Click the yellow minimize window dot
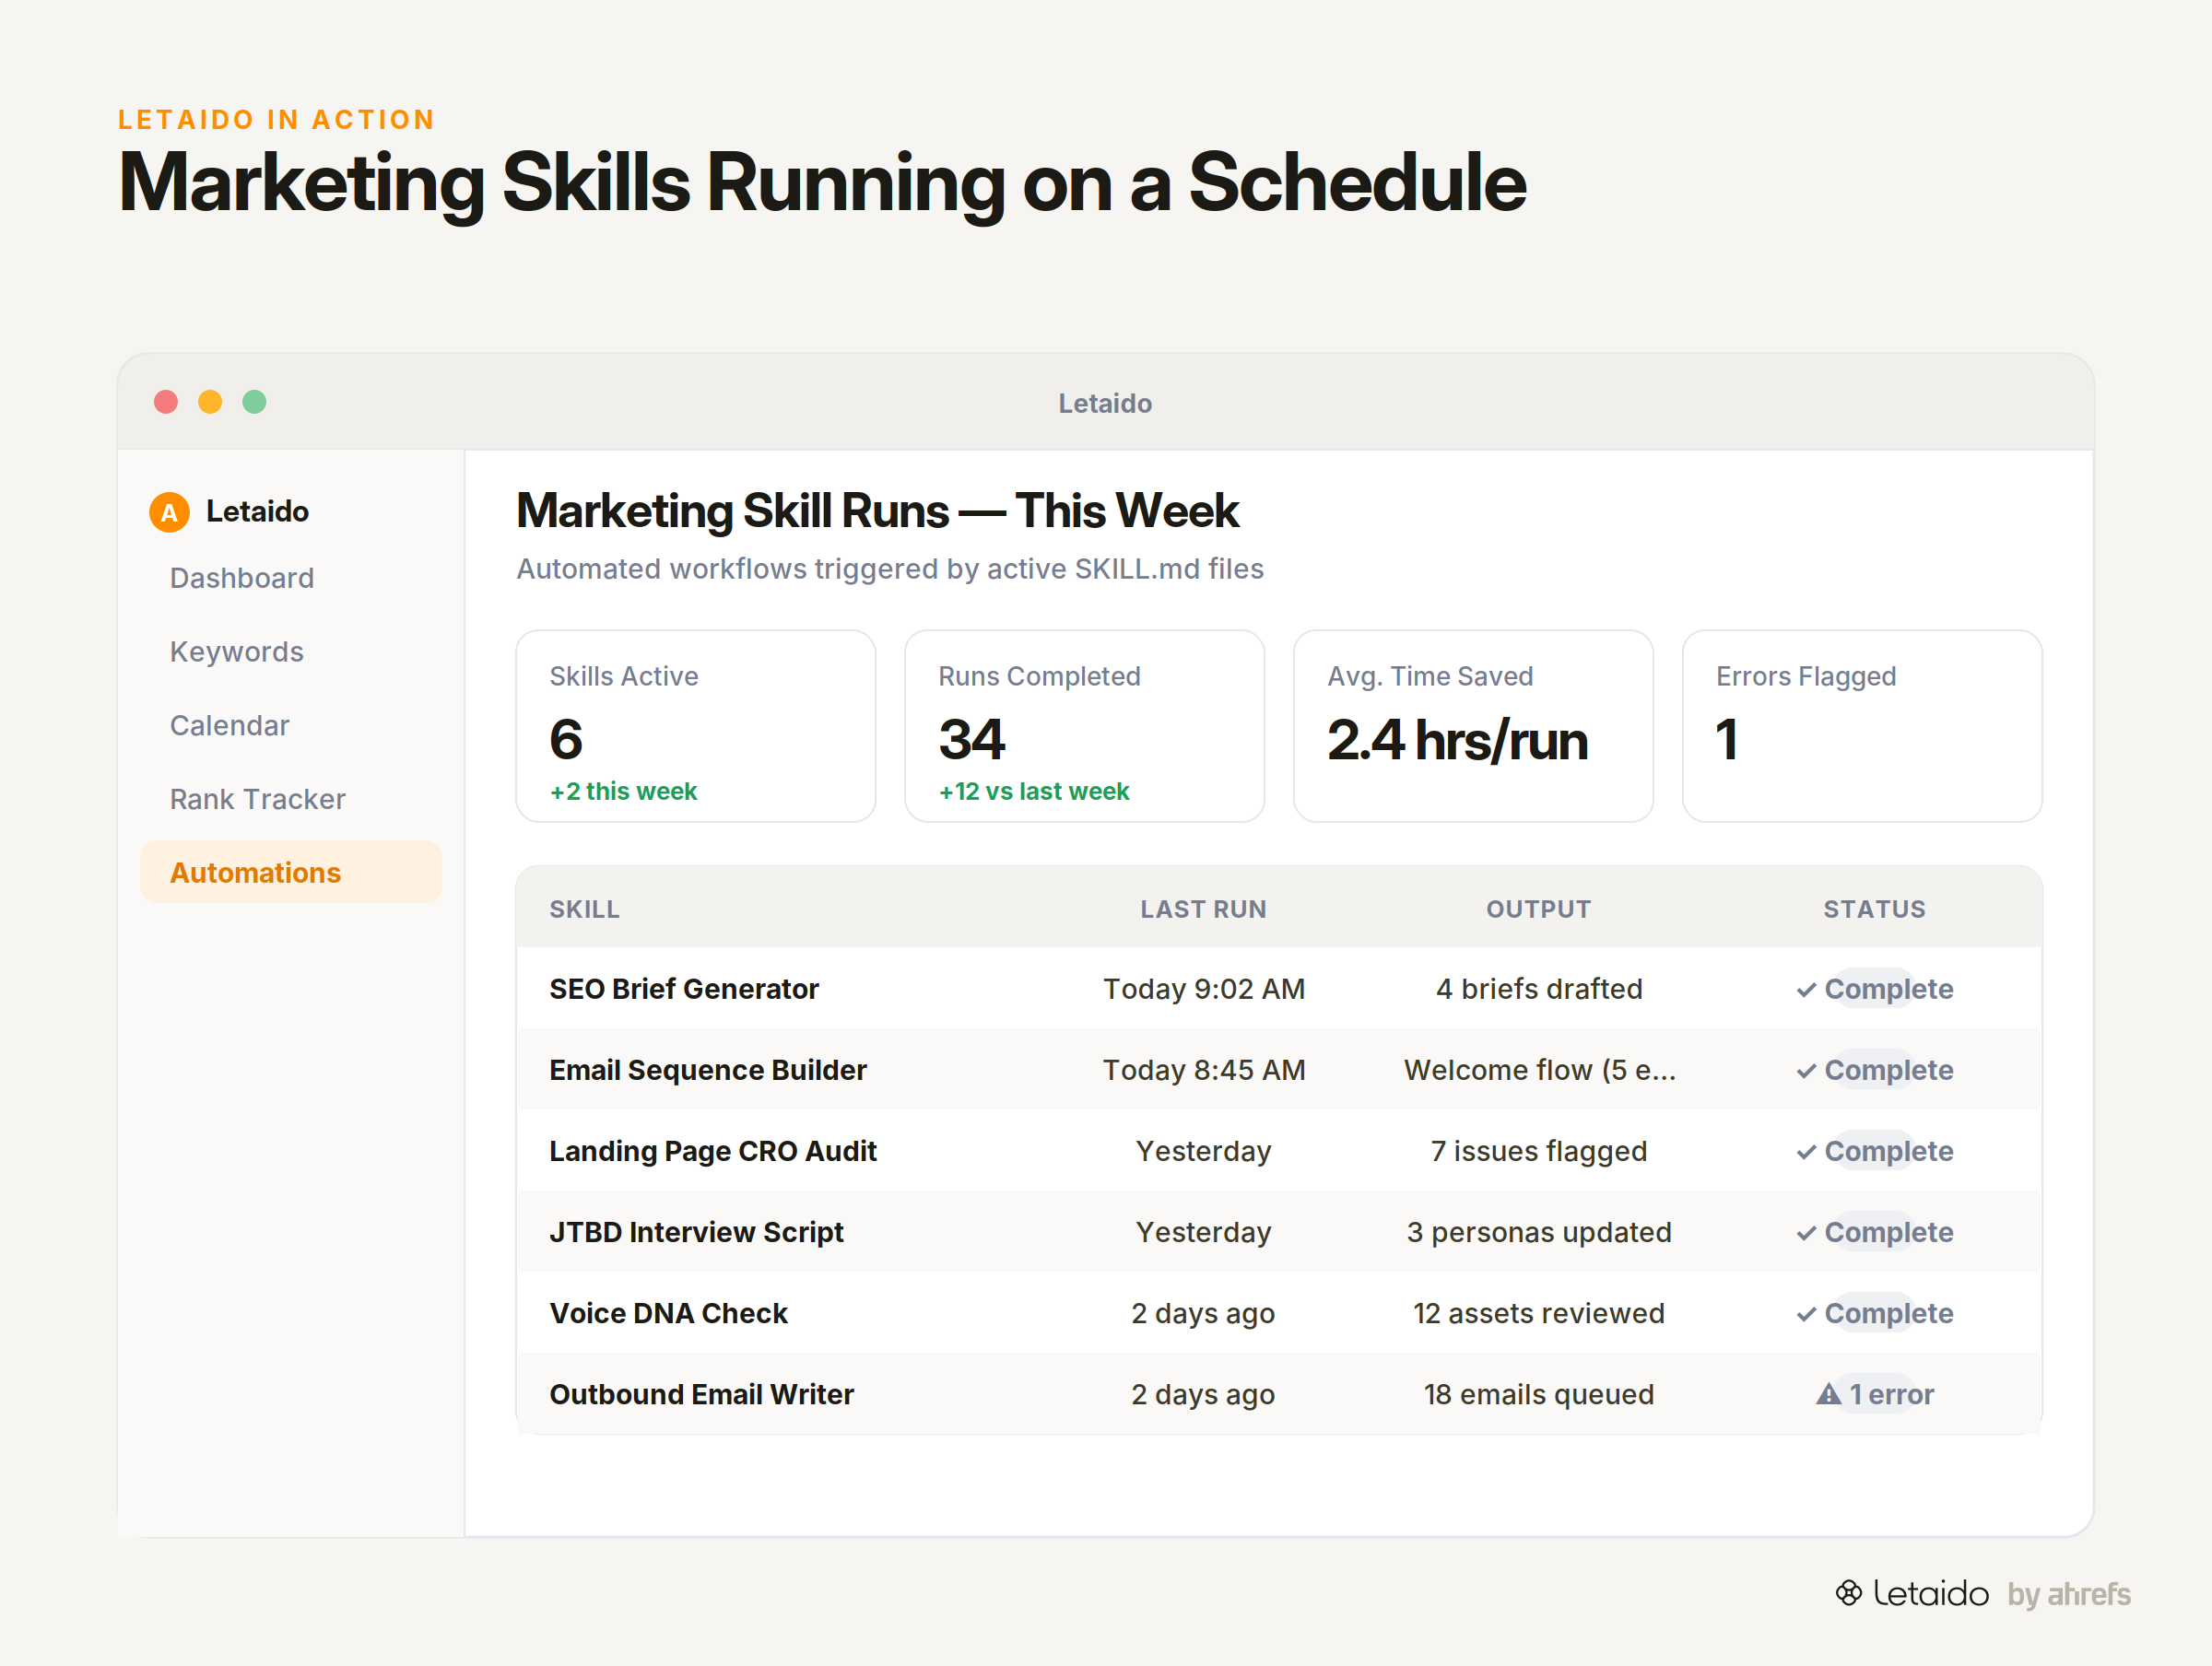2212x1666 pixels. [210, 402]
